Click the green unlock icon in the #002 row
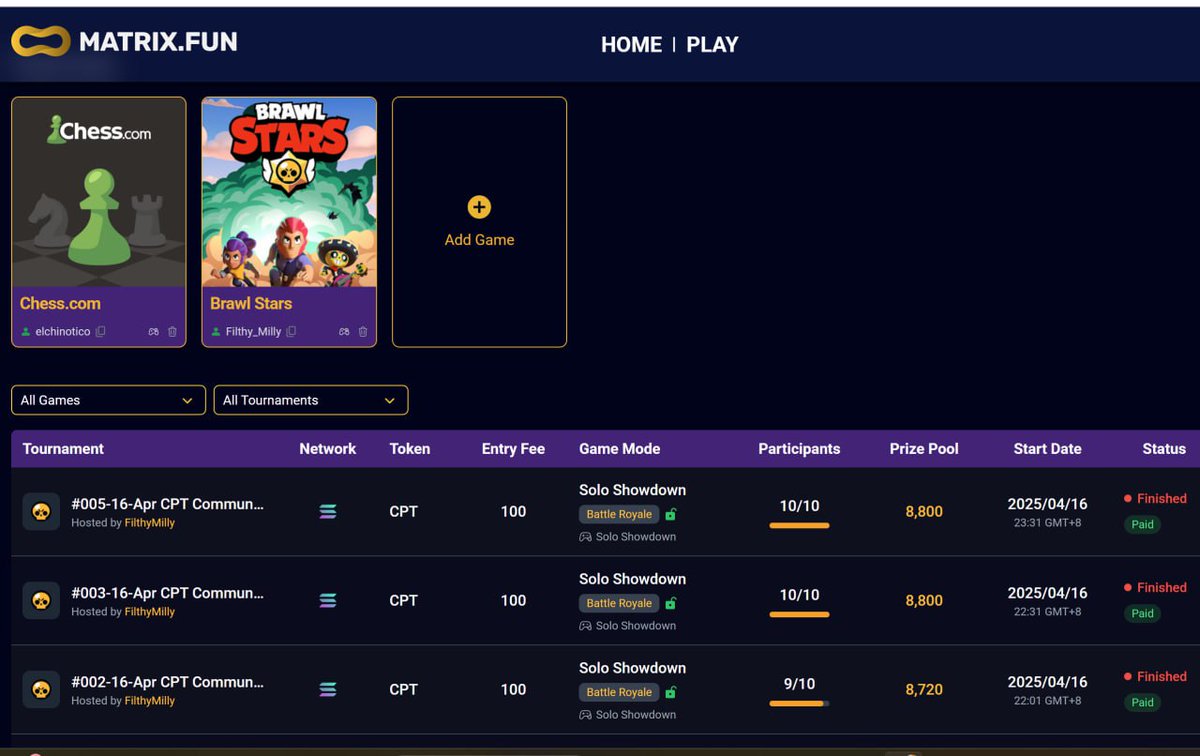Screen dimensions: 1200x756 671,692
